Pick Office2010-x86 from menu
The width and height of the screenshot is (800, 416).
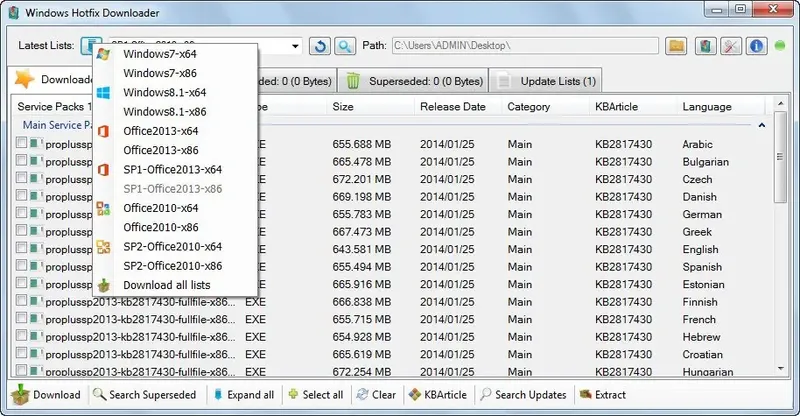click(x=161, y=227)
